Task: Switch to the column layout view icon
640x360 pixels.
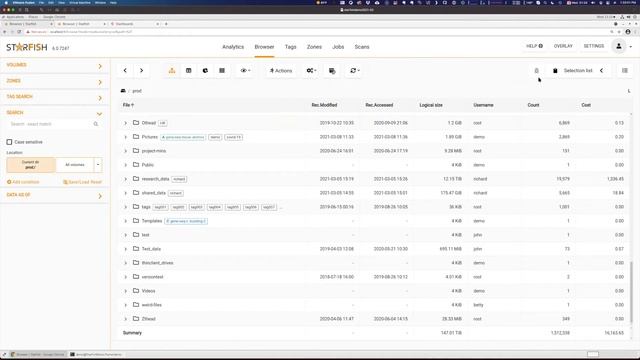Action: click(x=189, y=71)
